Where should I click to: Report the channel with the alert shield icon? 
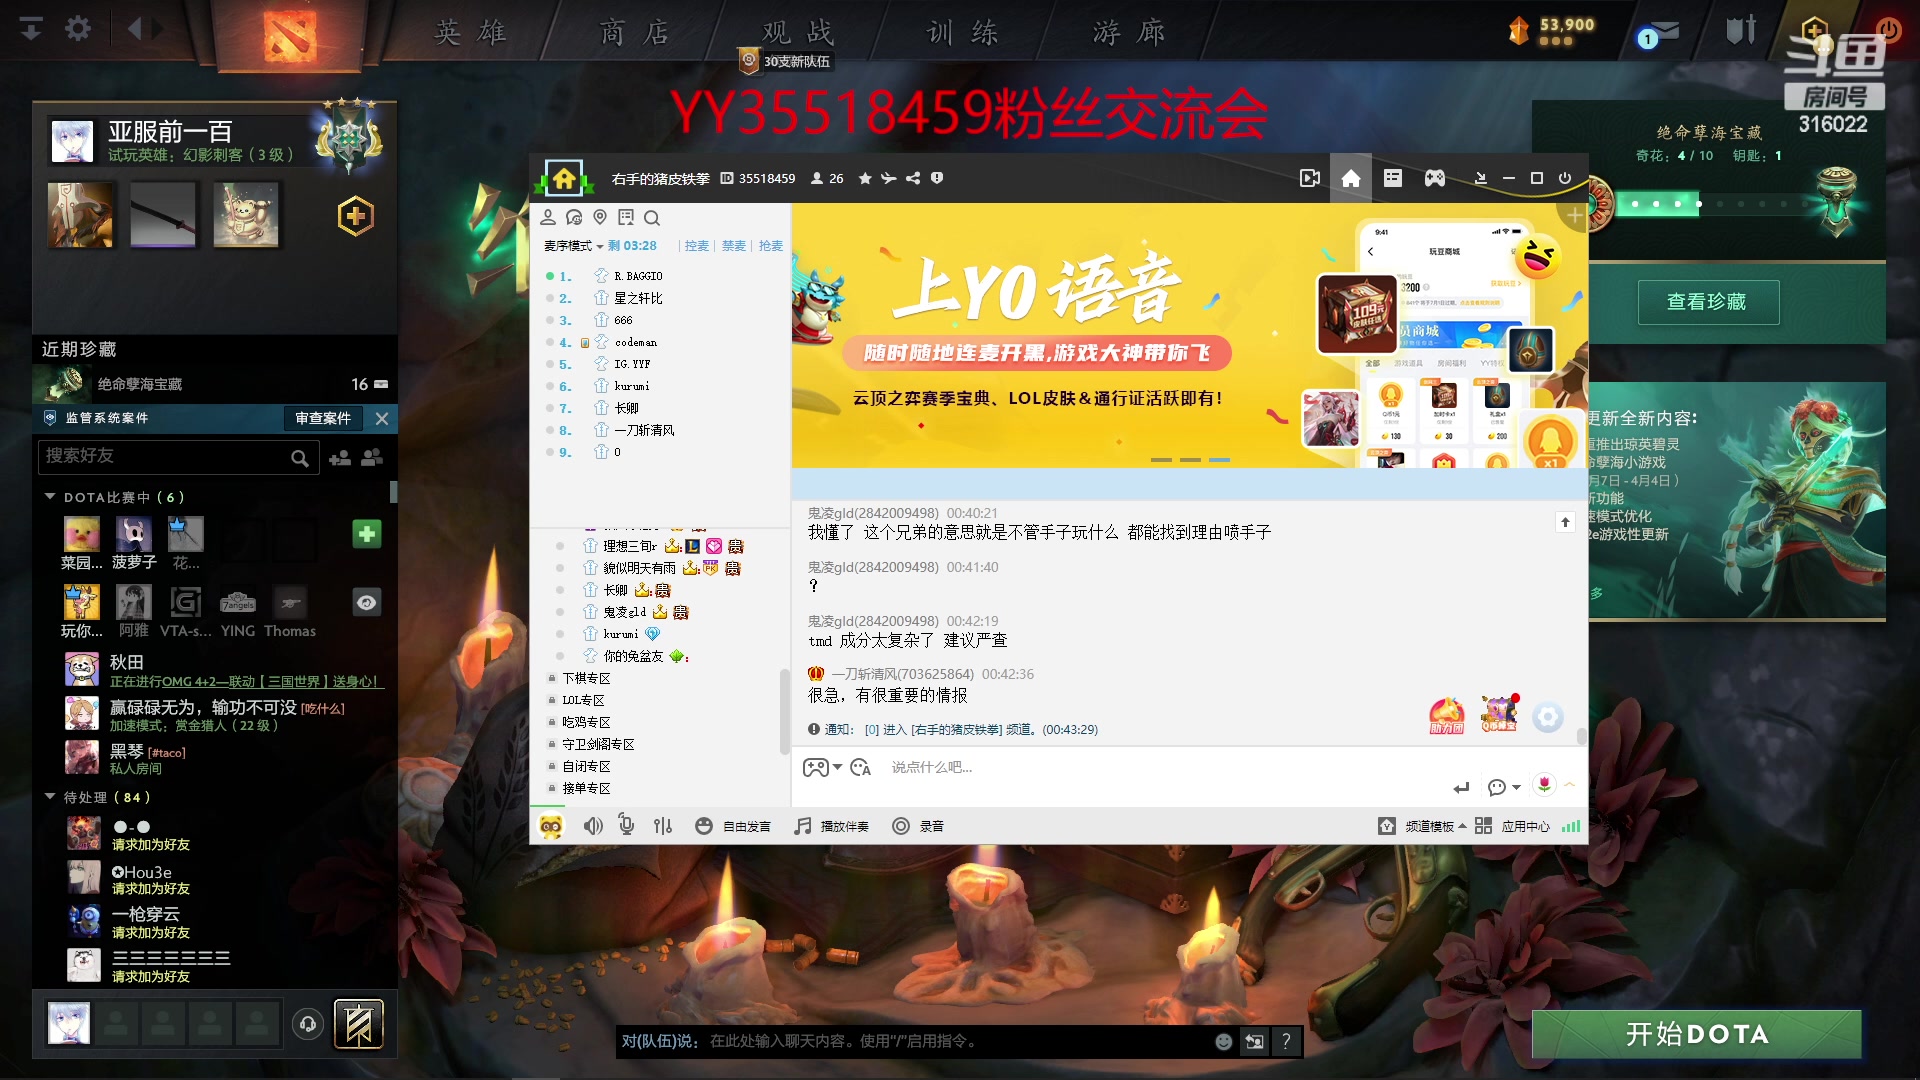pyautogui.click(x=937, y=179)
